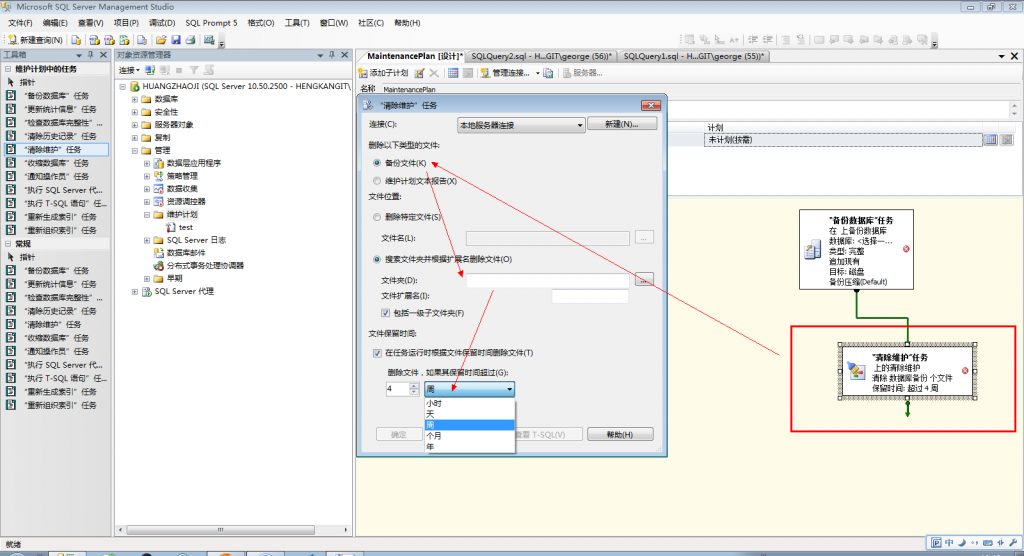Click the Add Subplan icon
Screen dimensions: 1024x556
pos(363,73)
